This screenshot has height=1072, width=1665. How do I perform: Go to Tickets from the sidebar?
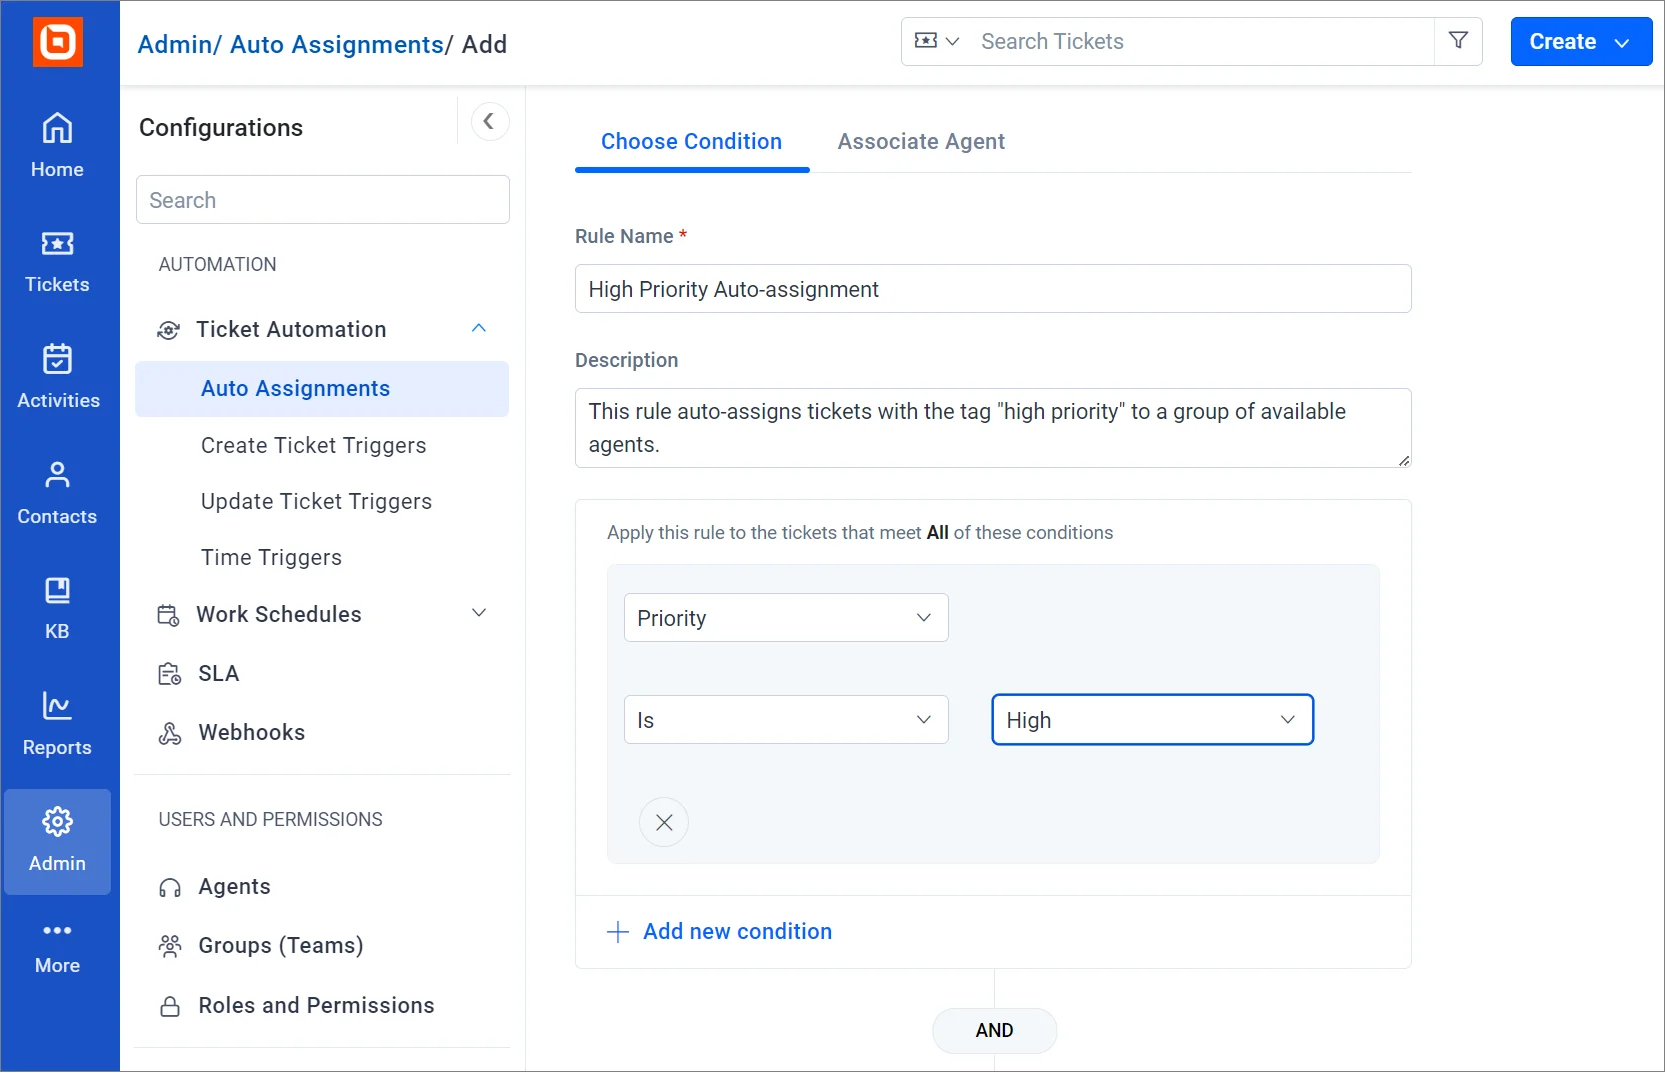57,261
